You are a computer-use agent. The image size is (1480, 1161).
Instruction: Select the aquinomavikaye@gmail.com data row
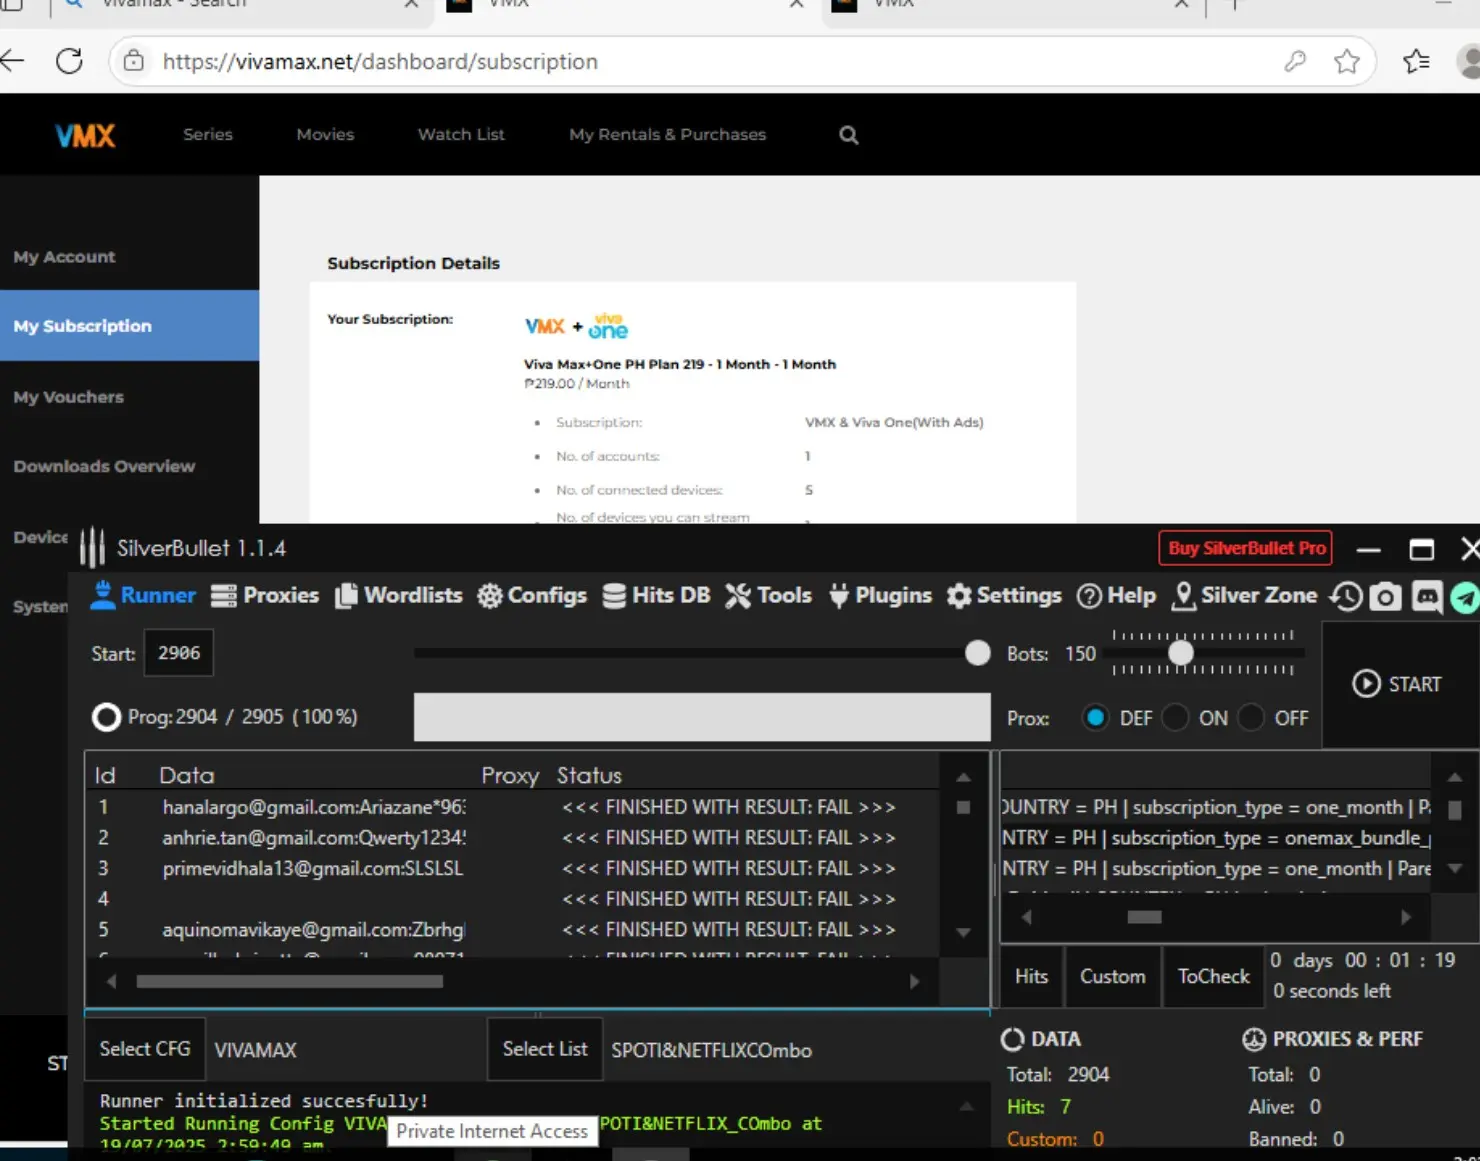point(512,930)
